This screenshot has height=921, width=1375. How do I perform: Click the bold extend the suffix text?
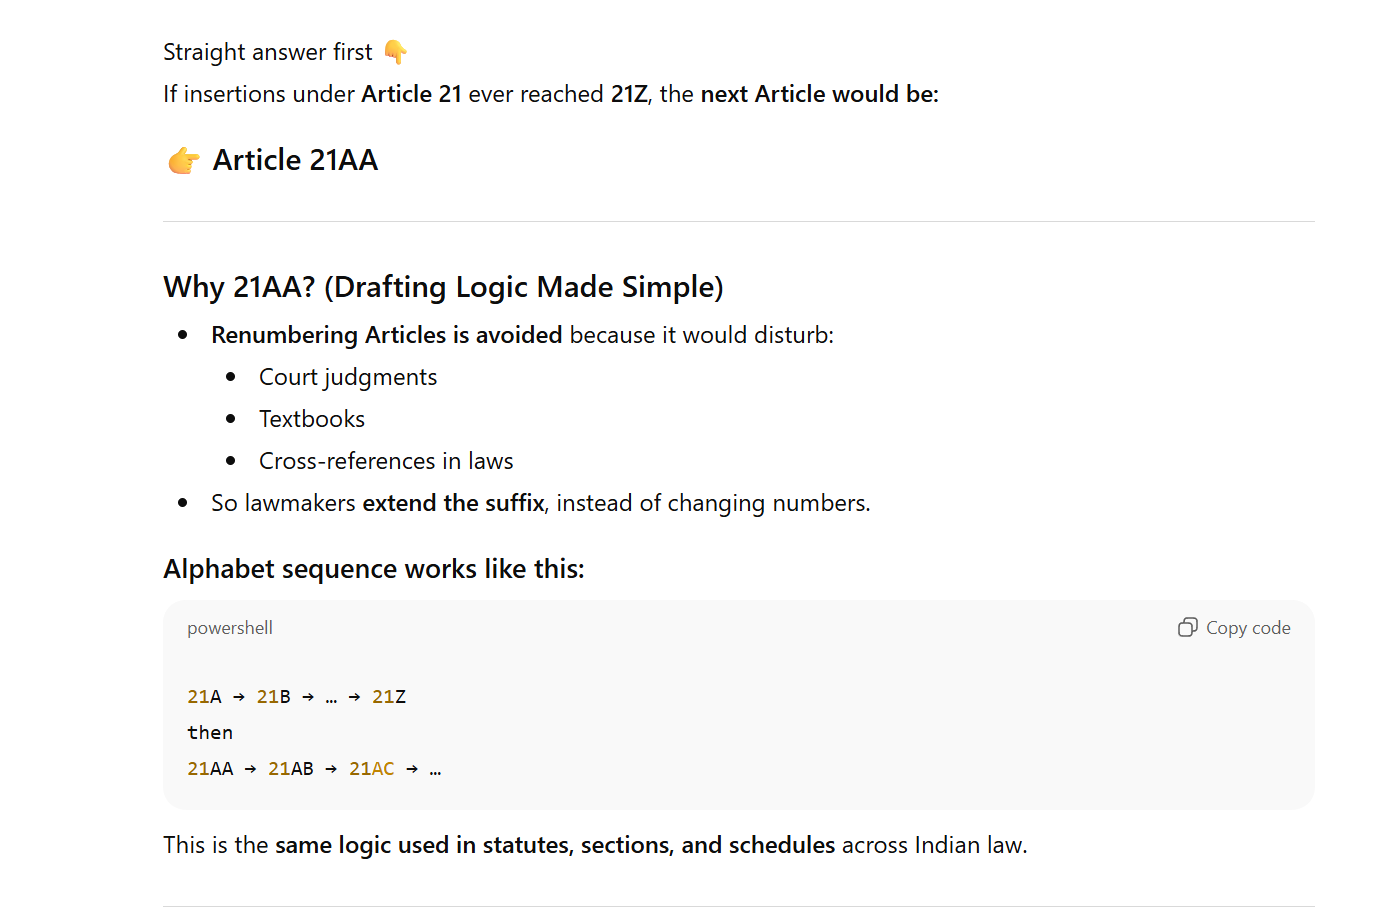(x=453, y=503)
